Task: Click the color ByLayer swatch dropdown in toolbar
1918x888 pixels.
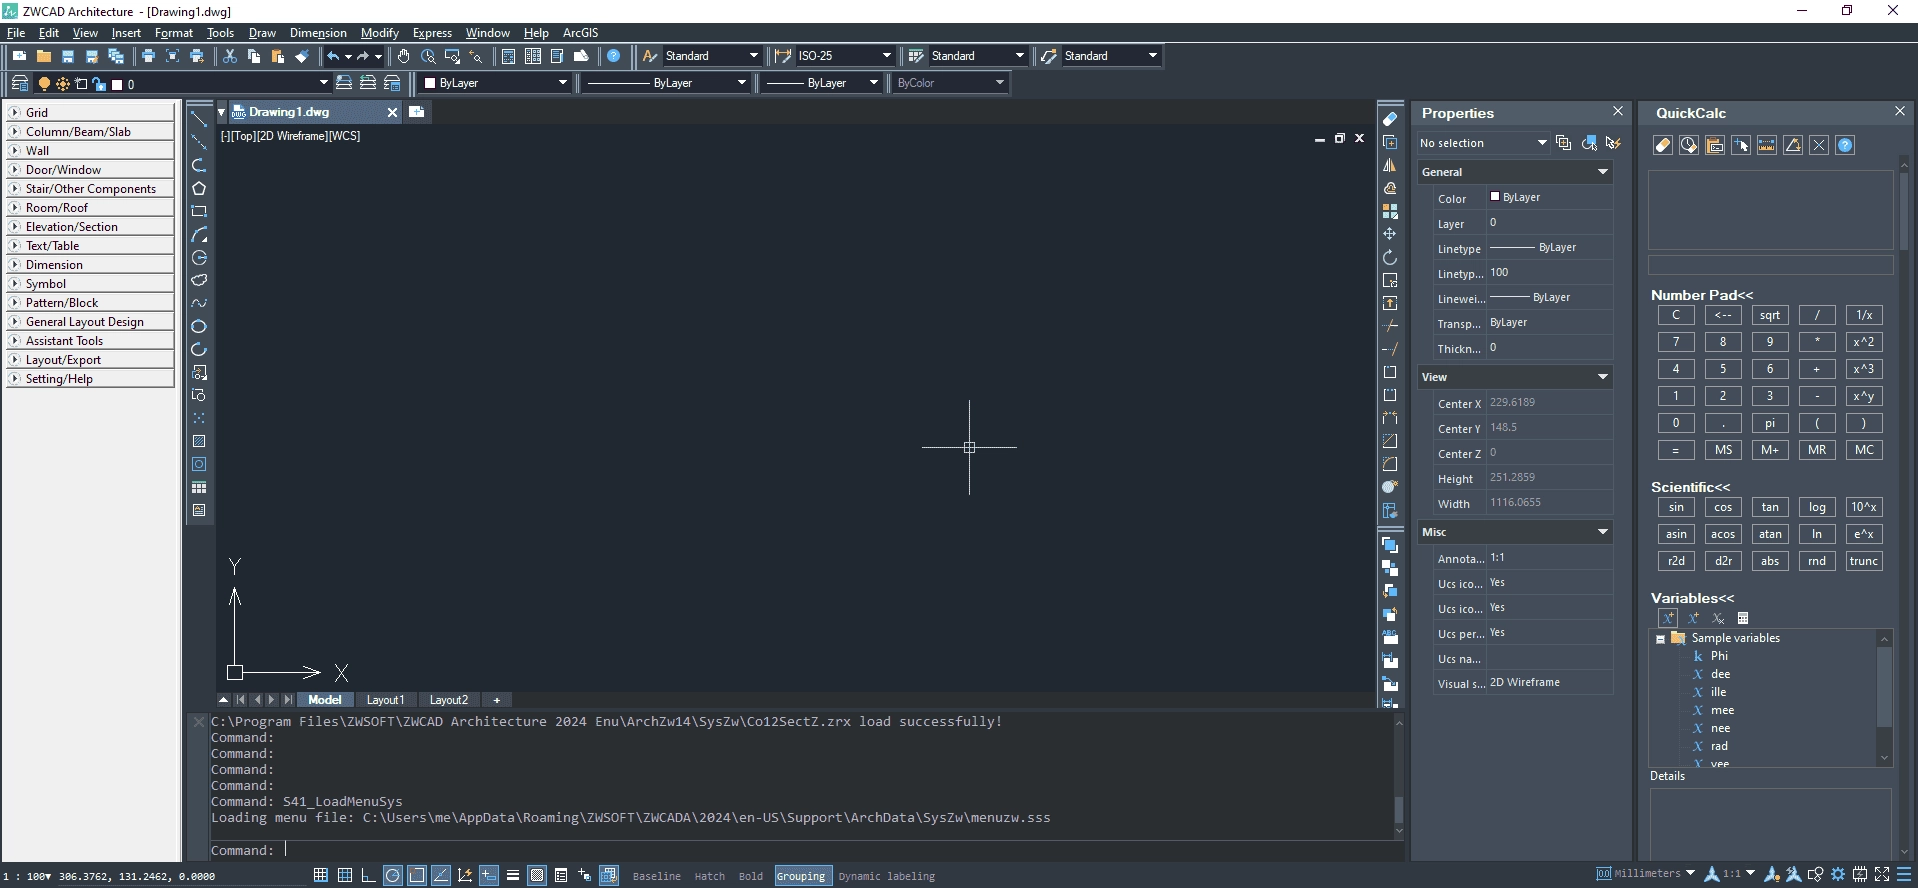Action: [495, 83]
